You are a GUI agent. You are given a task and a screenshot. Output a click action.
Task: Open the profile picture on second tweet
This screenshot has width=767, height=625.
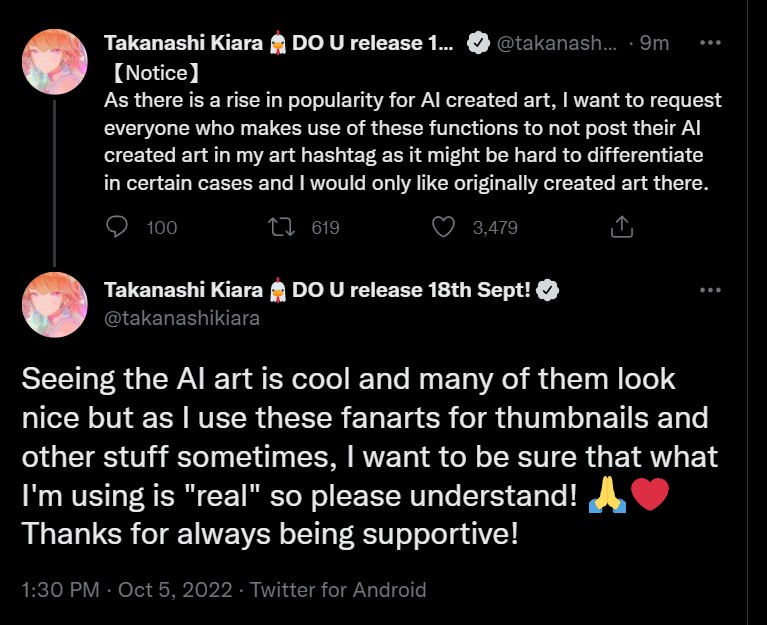click(54, 304)
